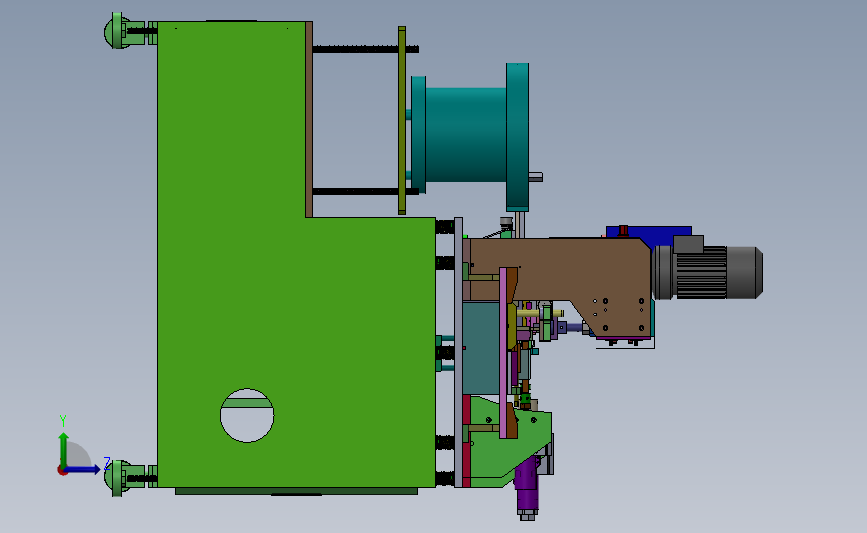
Task: Click the blue Z axis arrow of the triad
Action: [x=83, y=469]
